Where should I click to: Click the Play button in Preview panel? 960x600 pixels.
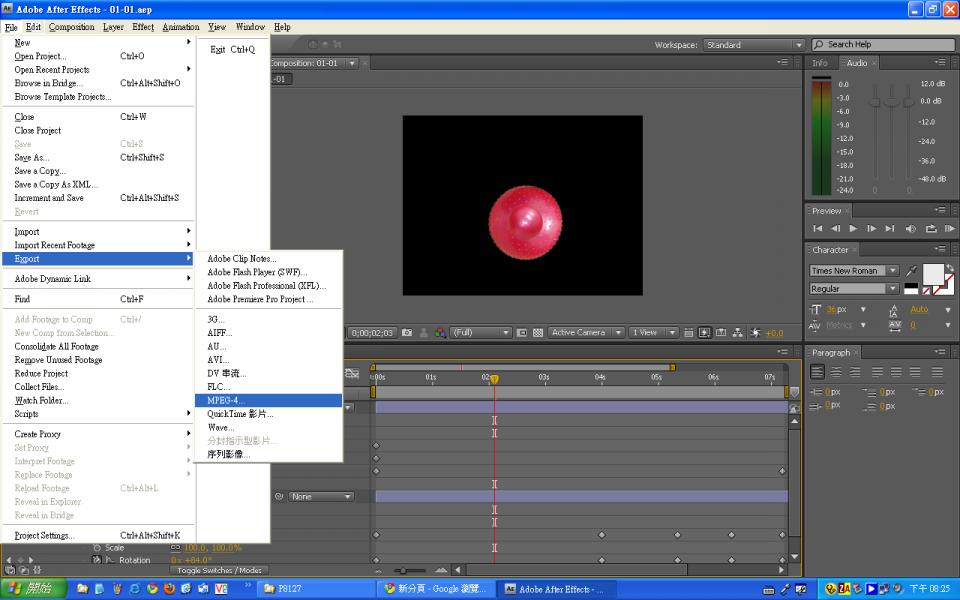click(853, 229)
